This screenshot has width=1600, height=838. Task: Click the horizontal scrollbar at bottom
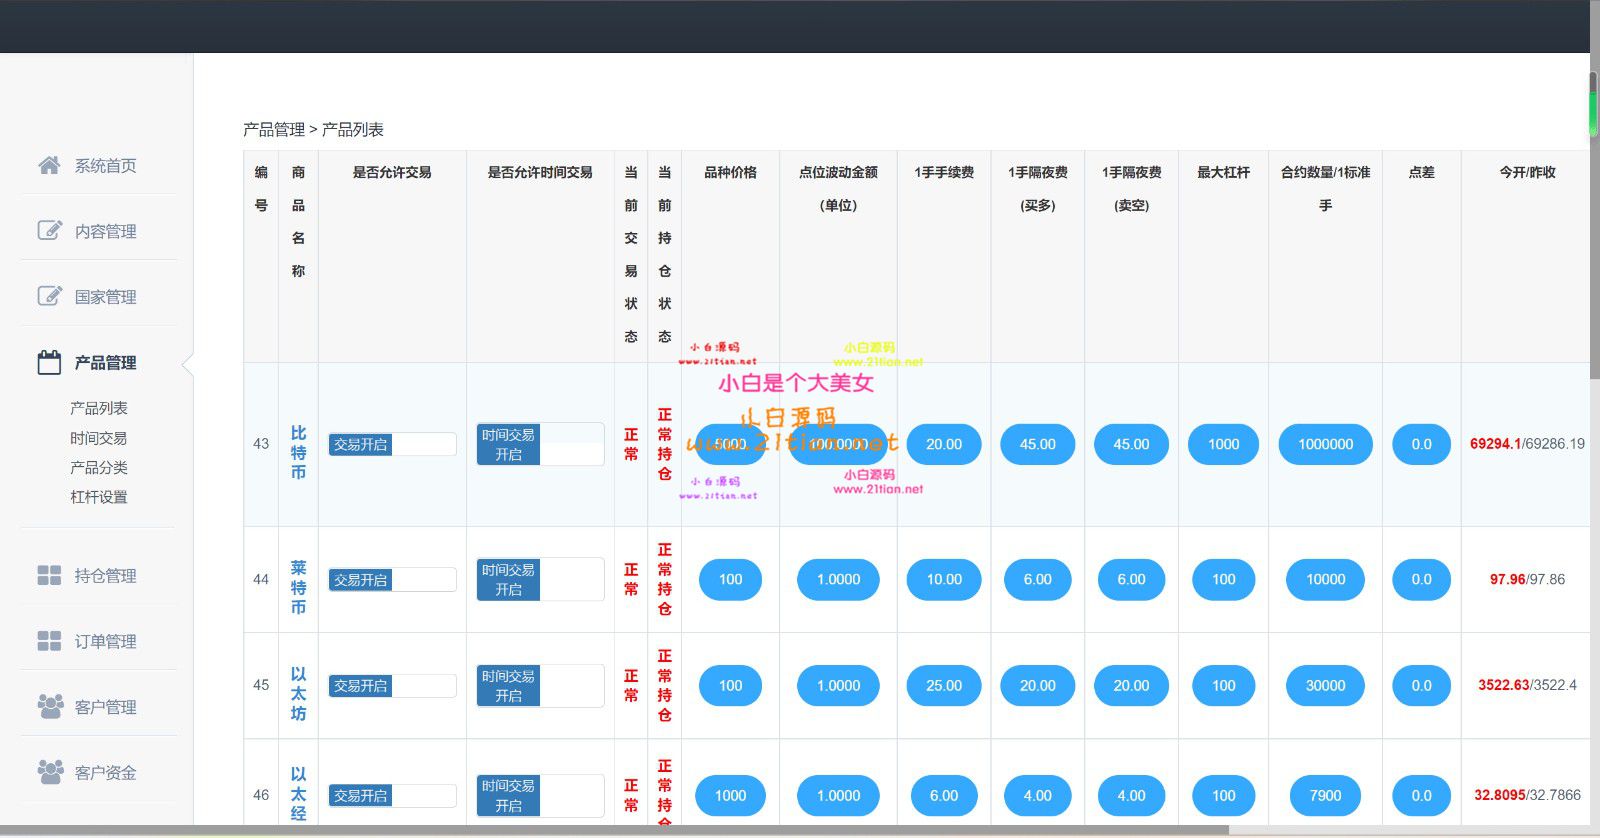(615, 830)
